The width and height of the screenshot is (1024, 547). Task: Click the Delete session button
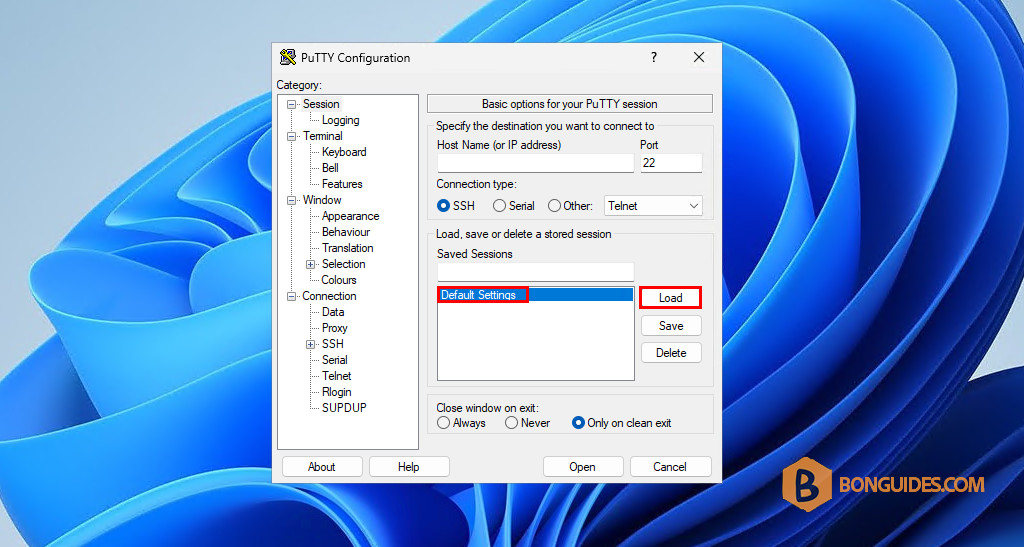(x=671, y=352)
